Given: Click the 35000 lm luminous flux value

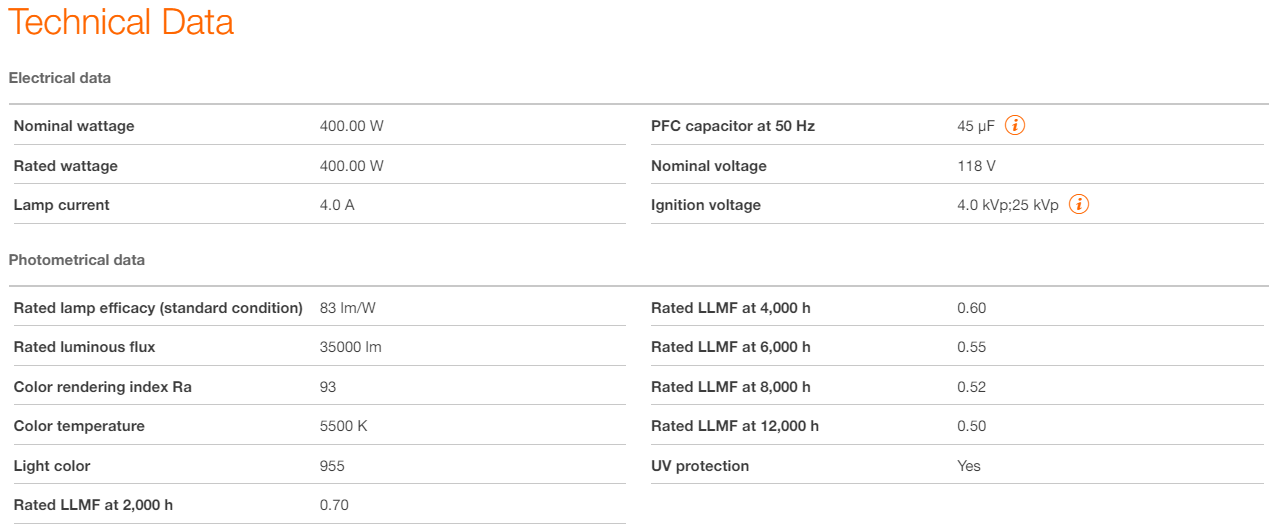Looking at the screenshot, I should (x=351, y=347).
